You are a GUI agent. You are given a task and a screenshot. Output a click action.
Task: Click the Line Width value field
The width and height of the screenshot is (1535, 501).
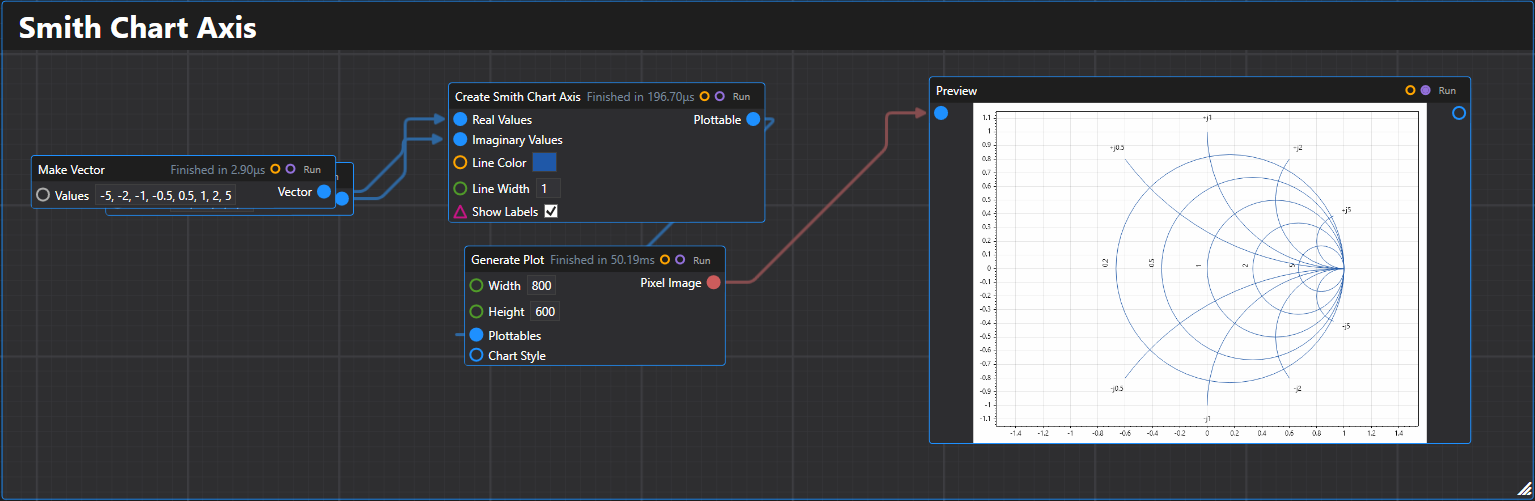click(548, 188)
